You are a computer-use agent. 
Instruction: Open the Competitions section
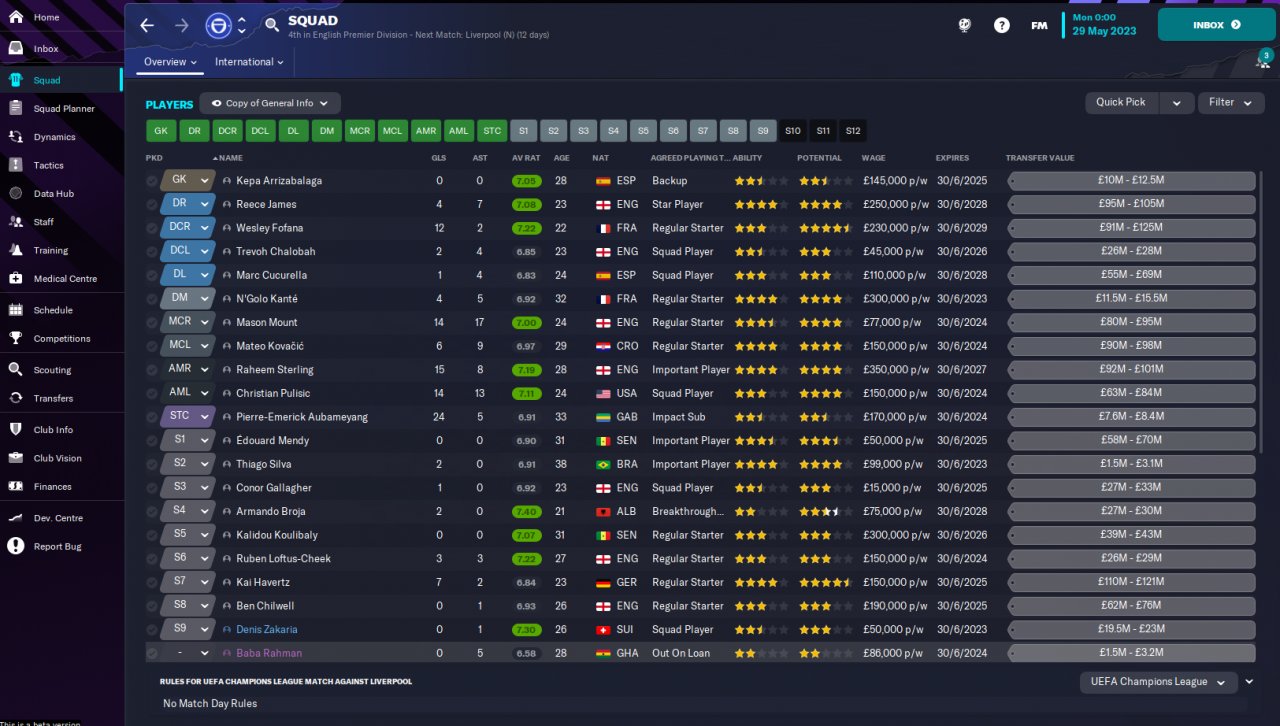[x=60, y=338]
